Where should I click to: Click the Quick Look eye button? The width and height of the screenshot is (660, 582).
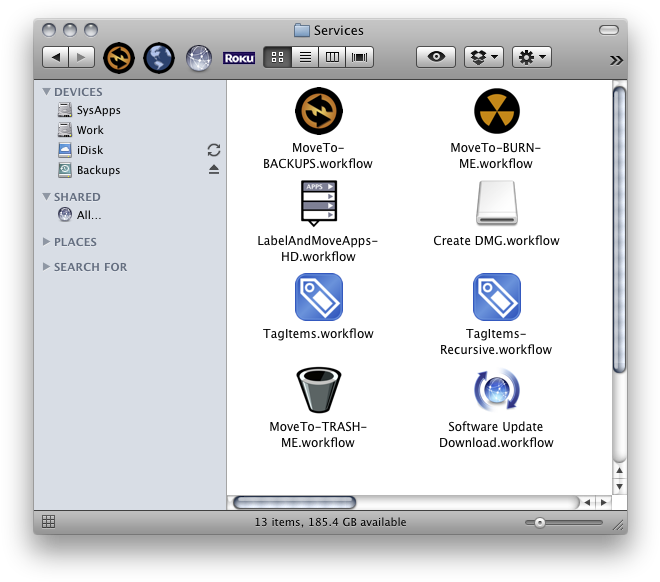pyautogui.click(x=436, y=58)
